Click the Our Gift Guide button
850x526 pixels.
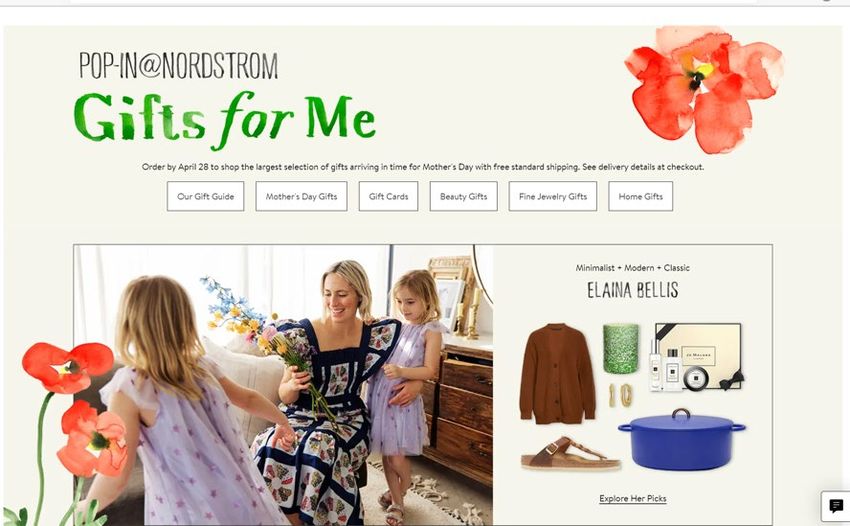click(x=205, y=196)
